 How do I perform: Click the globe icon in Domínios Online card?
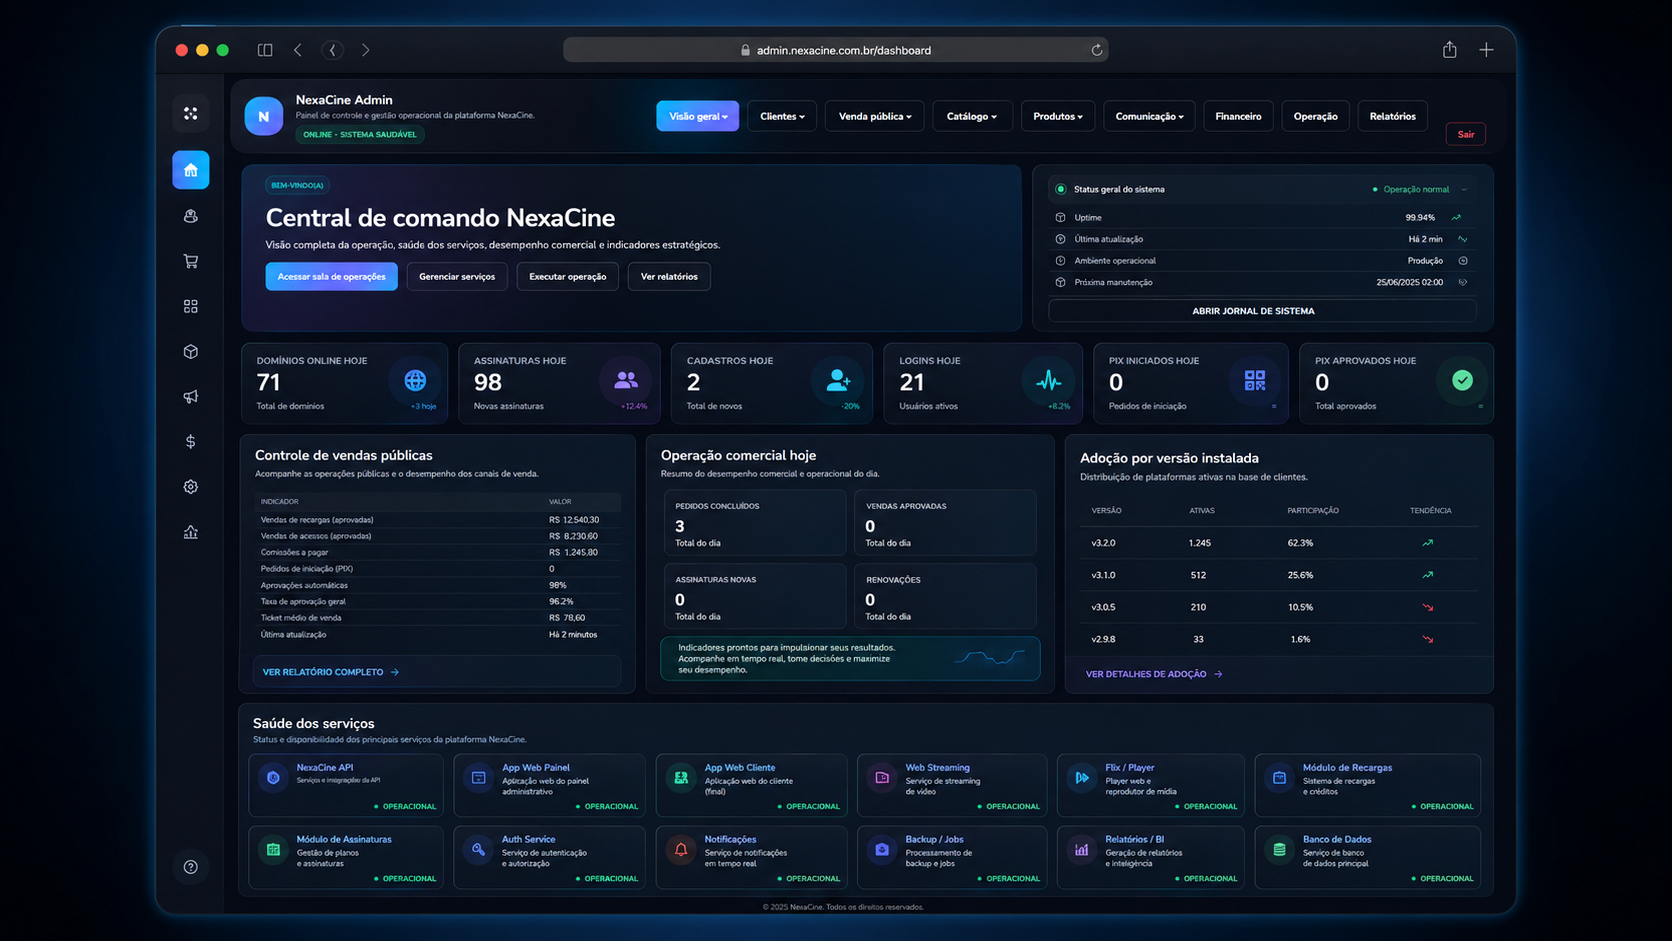415,380
